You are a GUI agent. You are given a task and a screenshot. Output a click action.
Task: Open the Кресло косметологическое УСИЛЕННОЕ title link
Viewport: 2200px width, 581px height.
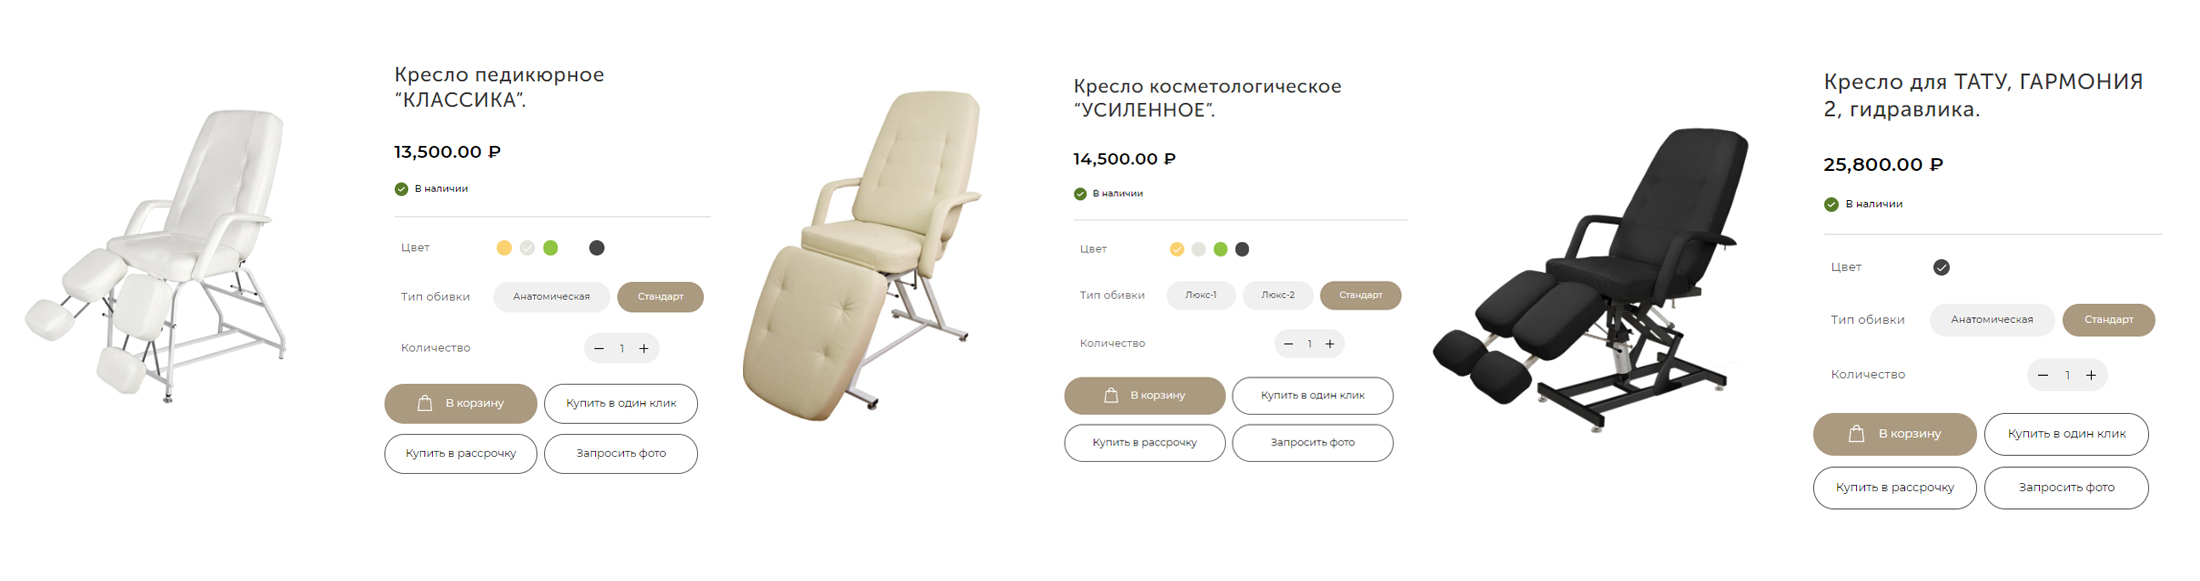tap(1207, 98)
